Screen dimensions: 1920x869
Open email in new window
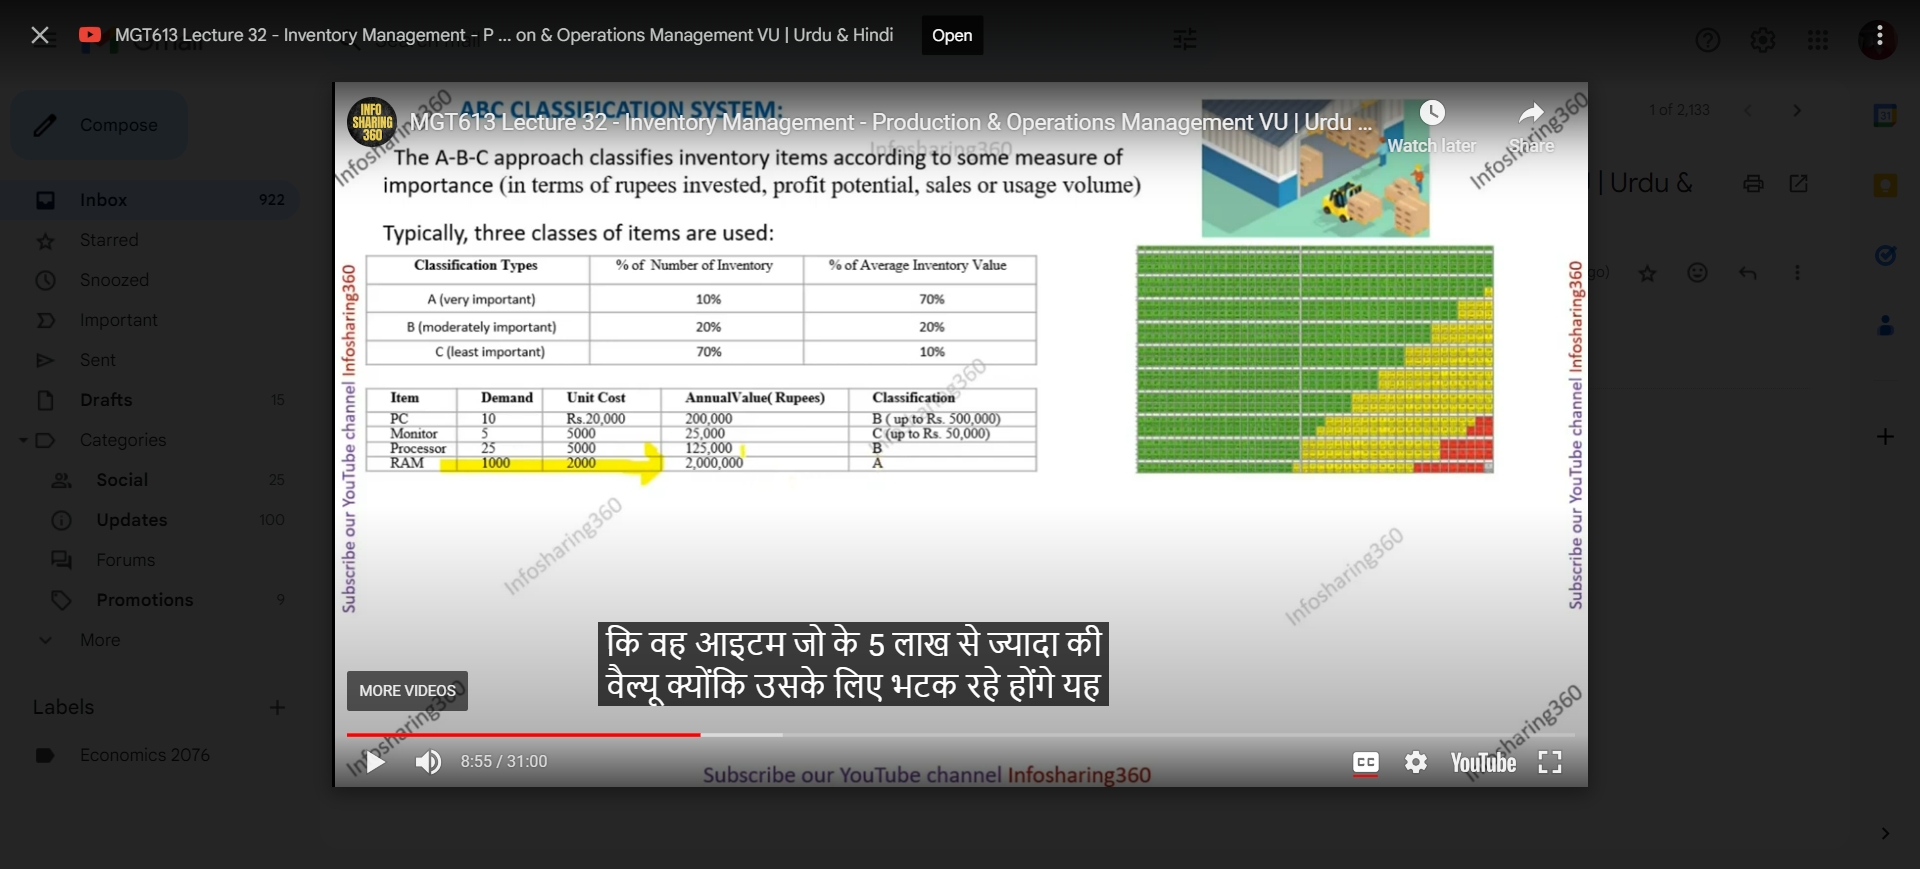coord(1798,183)
